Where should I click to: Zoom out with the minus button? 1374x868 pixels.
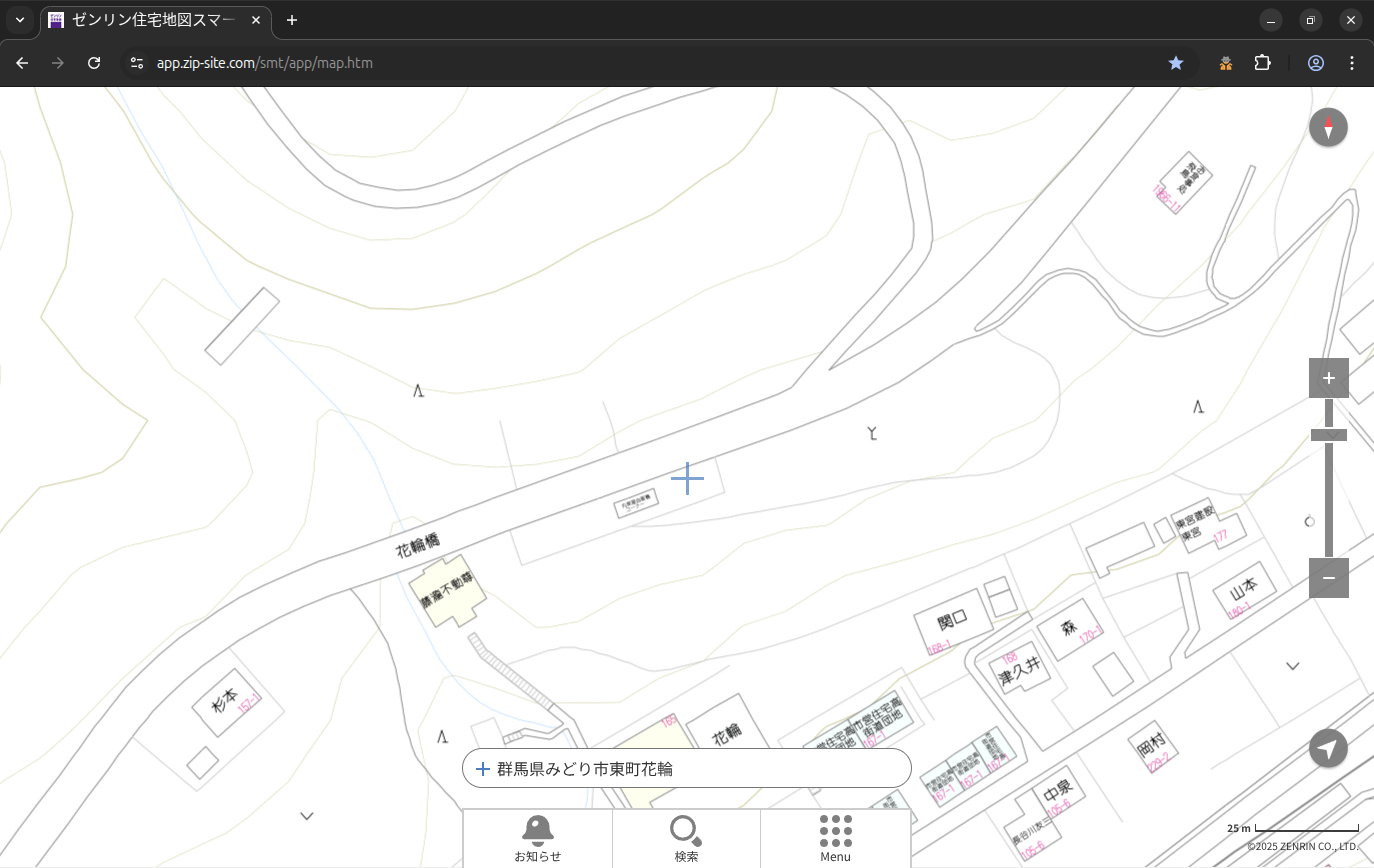1328,578
